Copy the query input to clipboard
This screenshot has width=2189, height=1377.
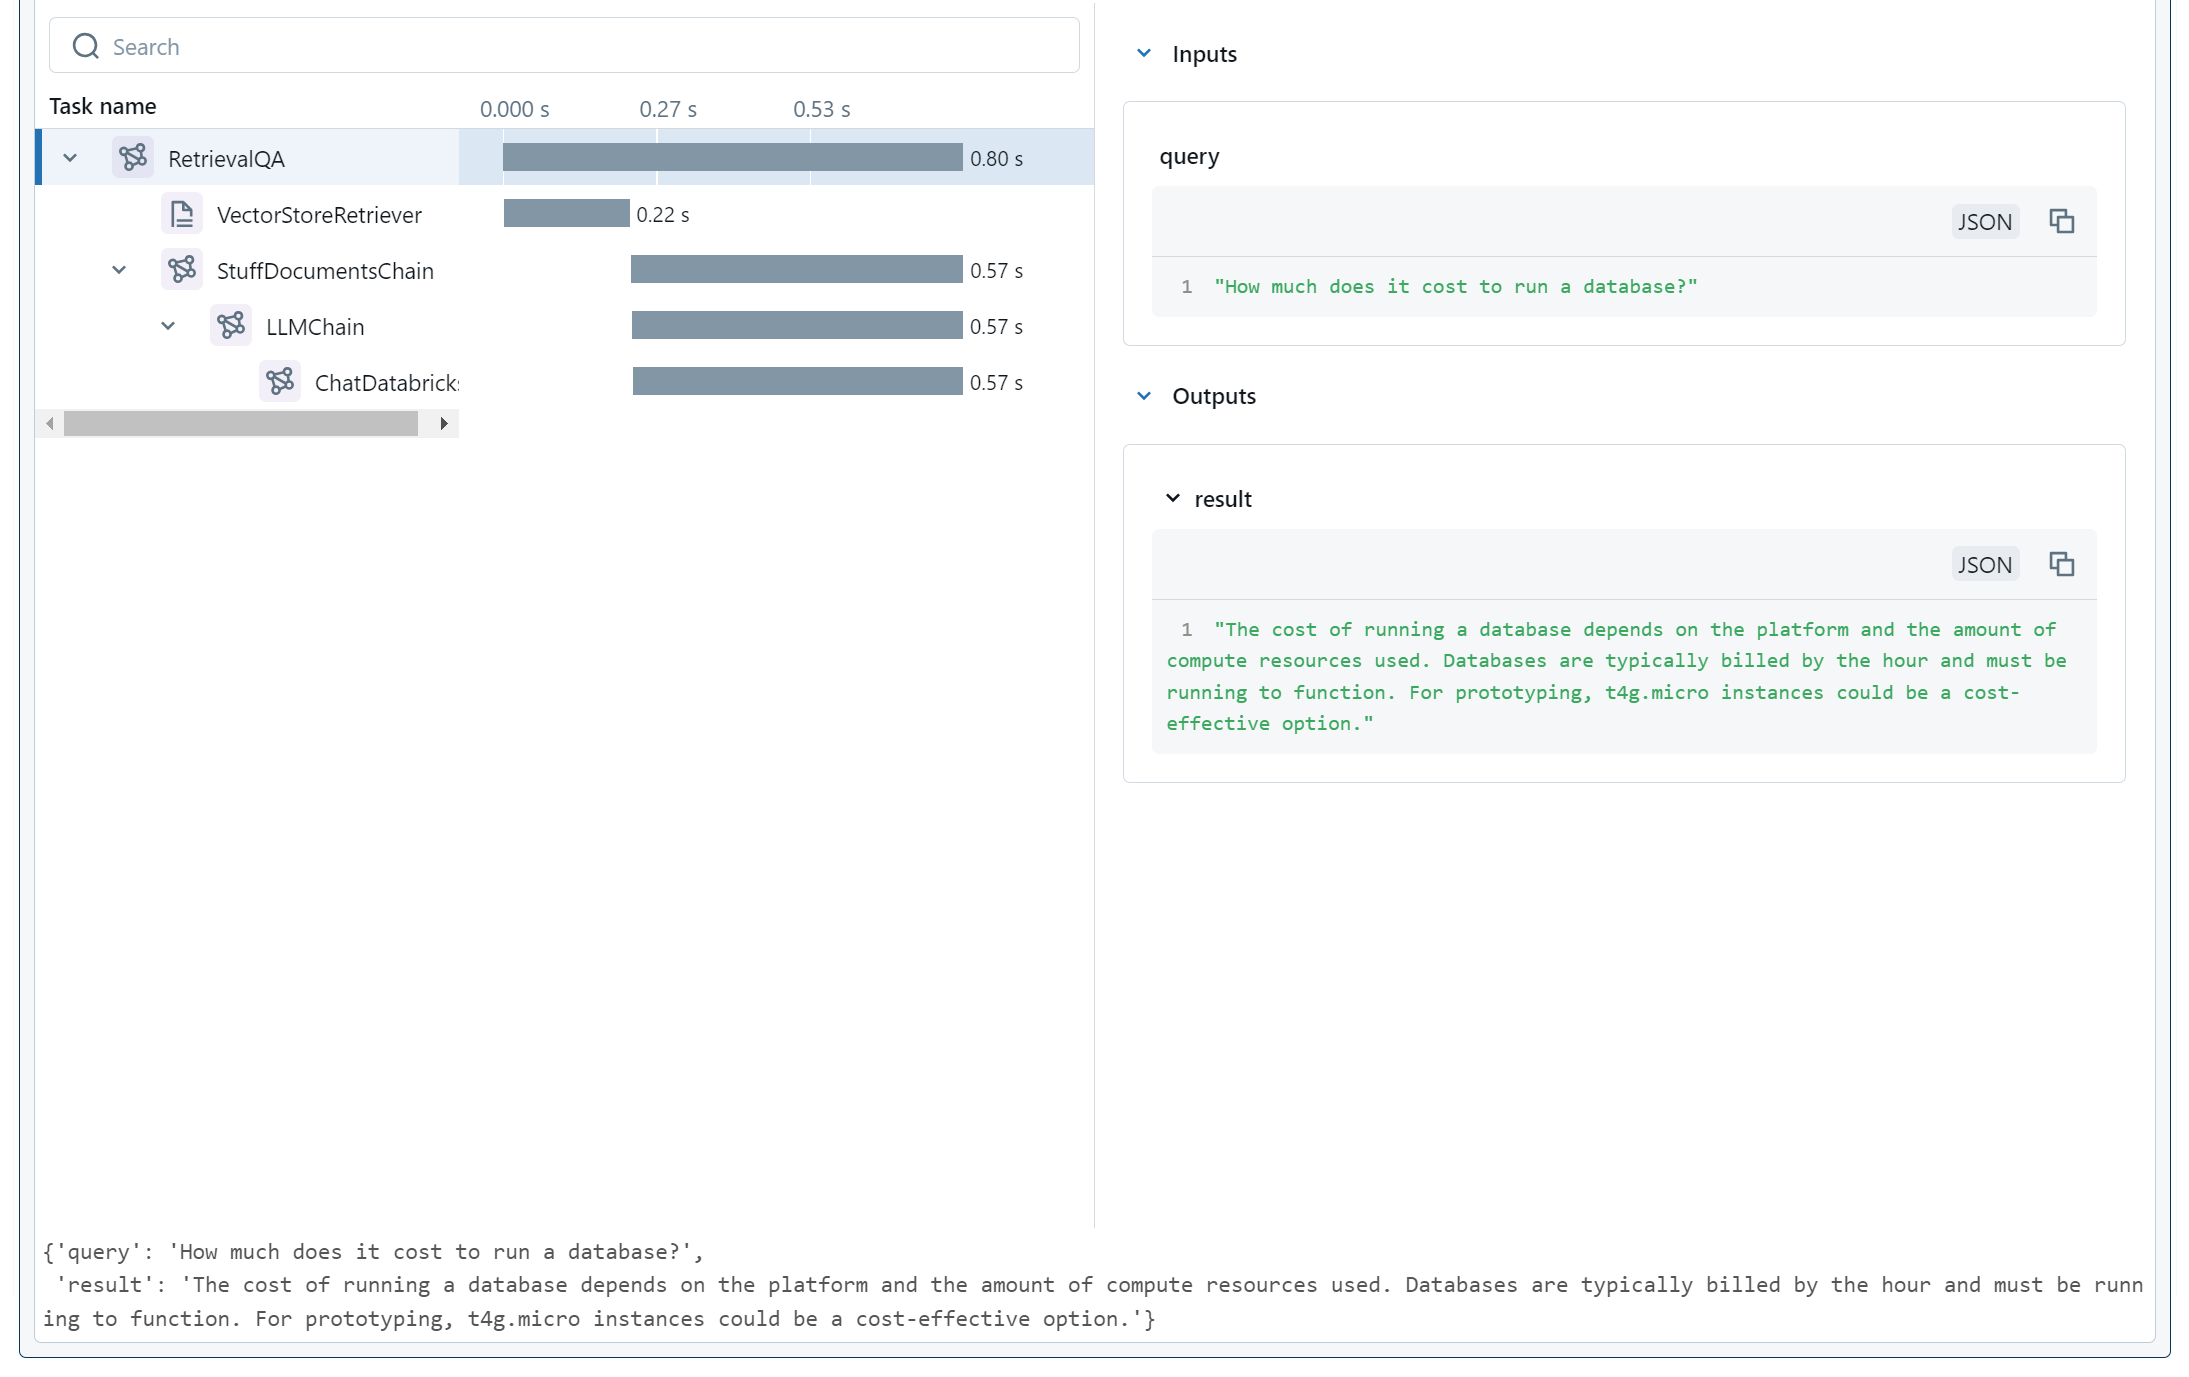(2062, 221)
